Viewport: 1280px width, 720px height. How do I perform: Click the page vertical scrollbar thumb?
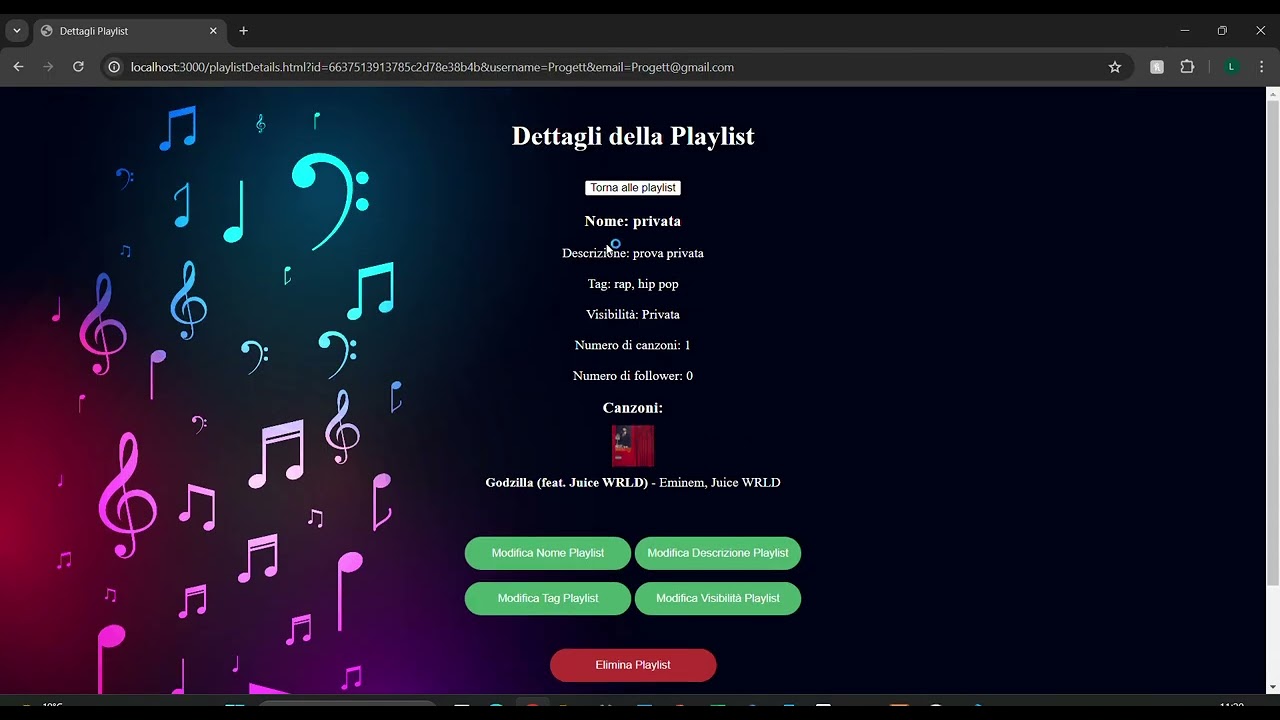tap(1273, 343)
